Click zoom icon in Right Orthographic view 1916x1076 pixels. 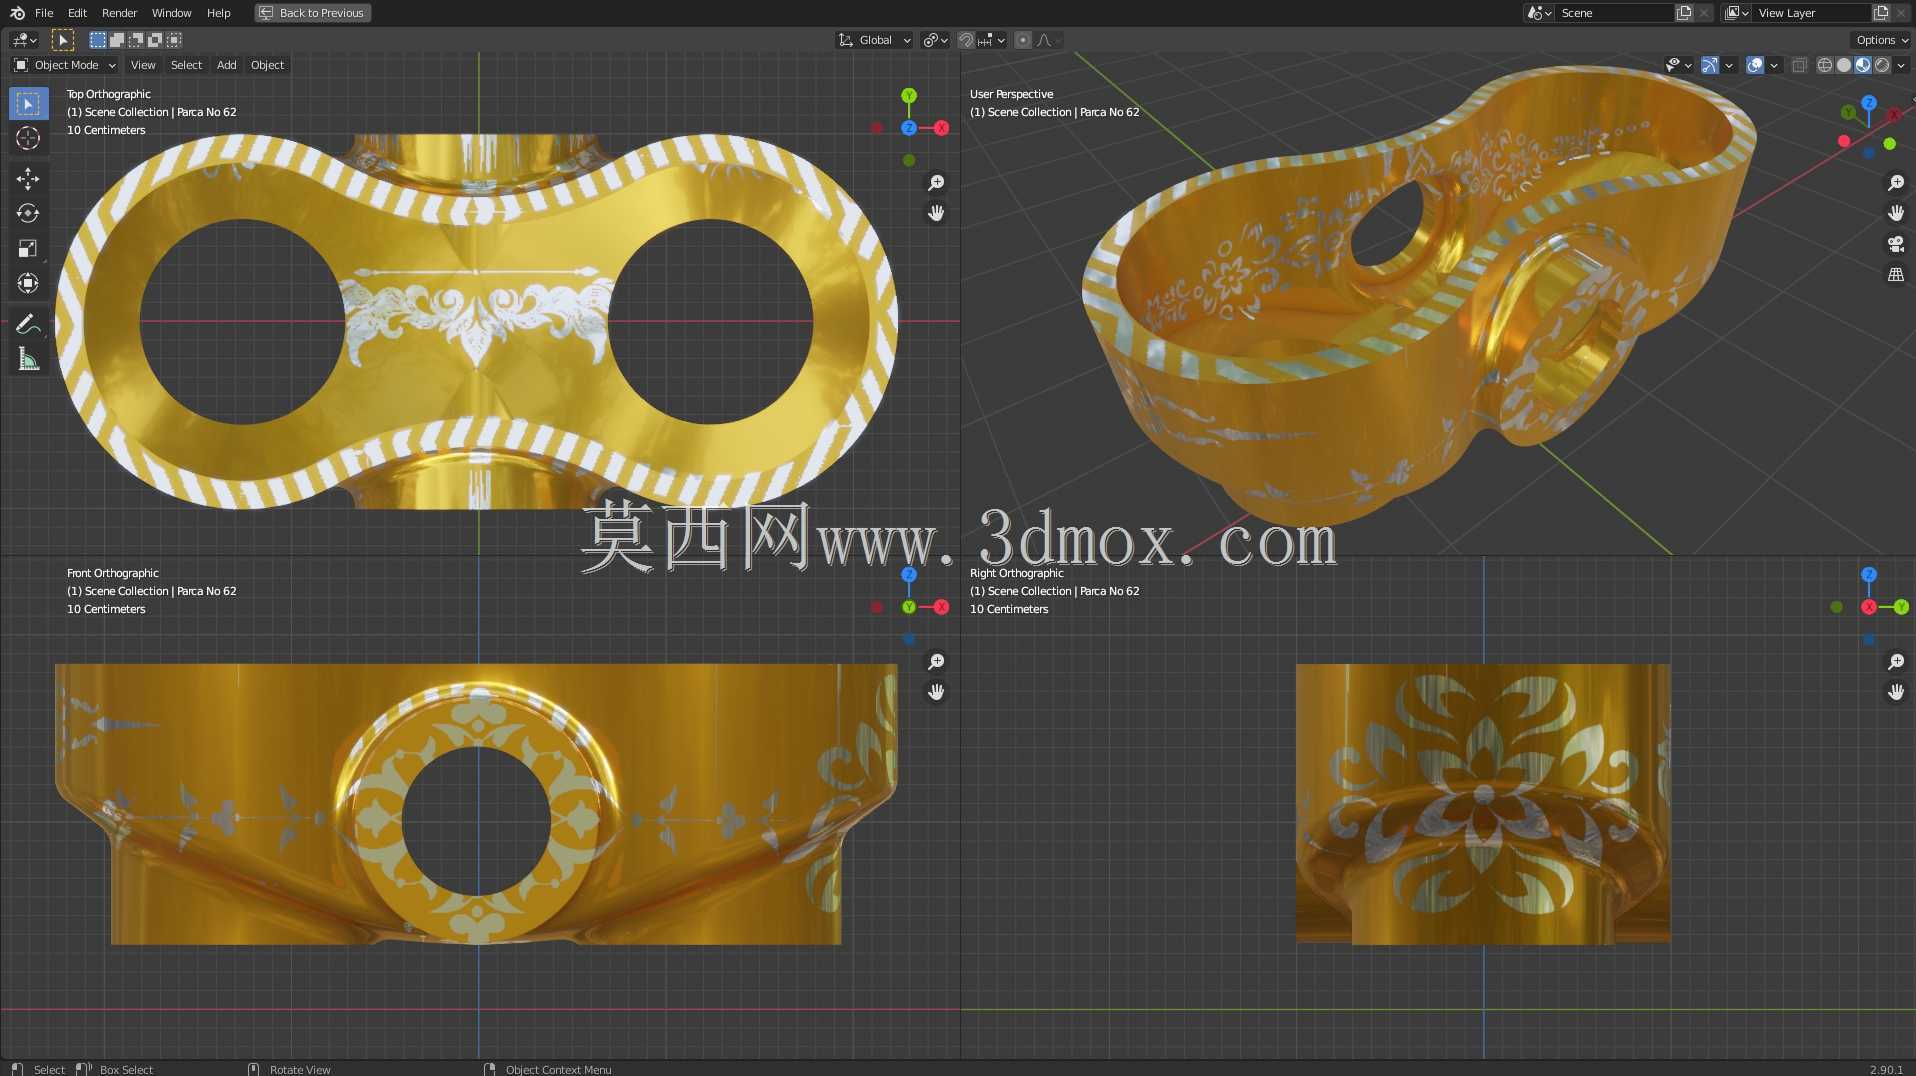[x=1895, y=662]
